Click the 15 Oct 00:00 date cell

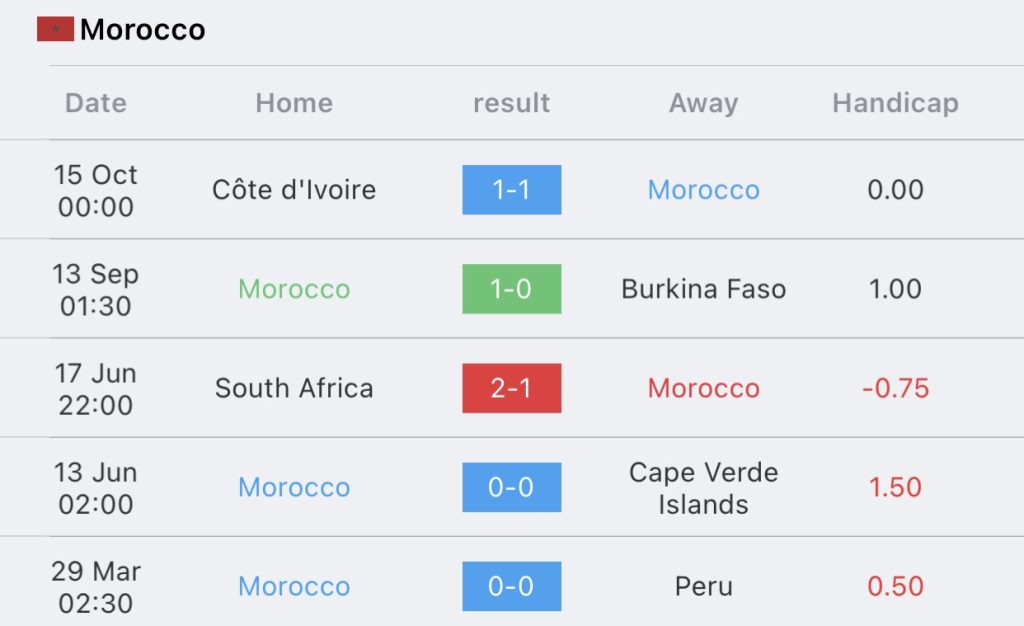click(96, 191)
